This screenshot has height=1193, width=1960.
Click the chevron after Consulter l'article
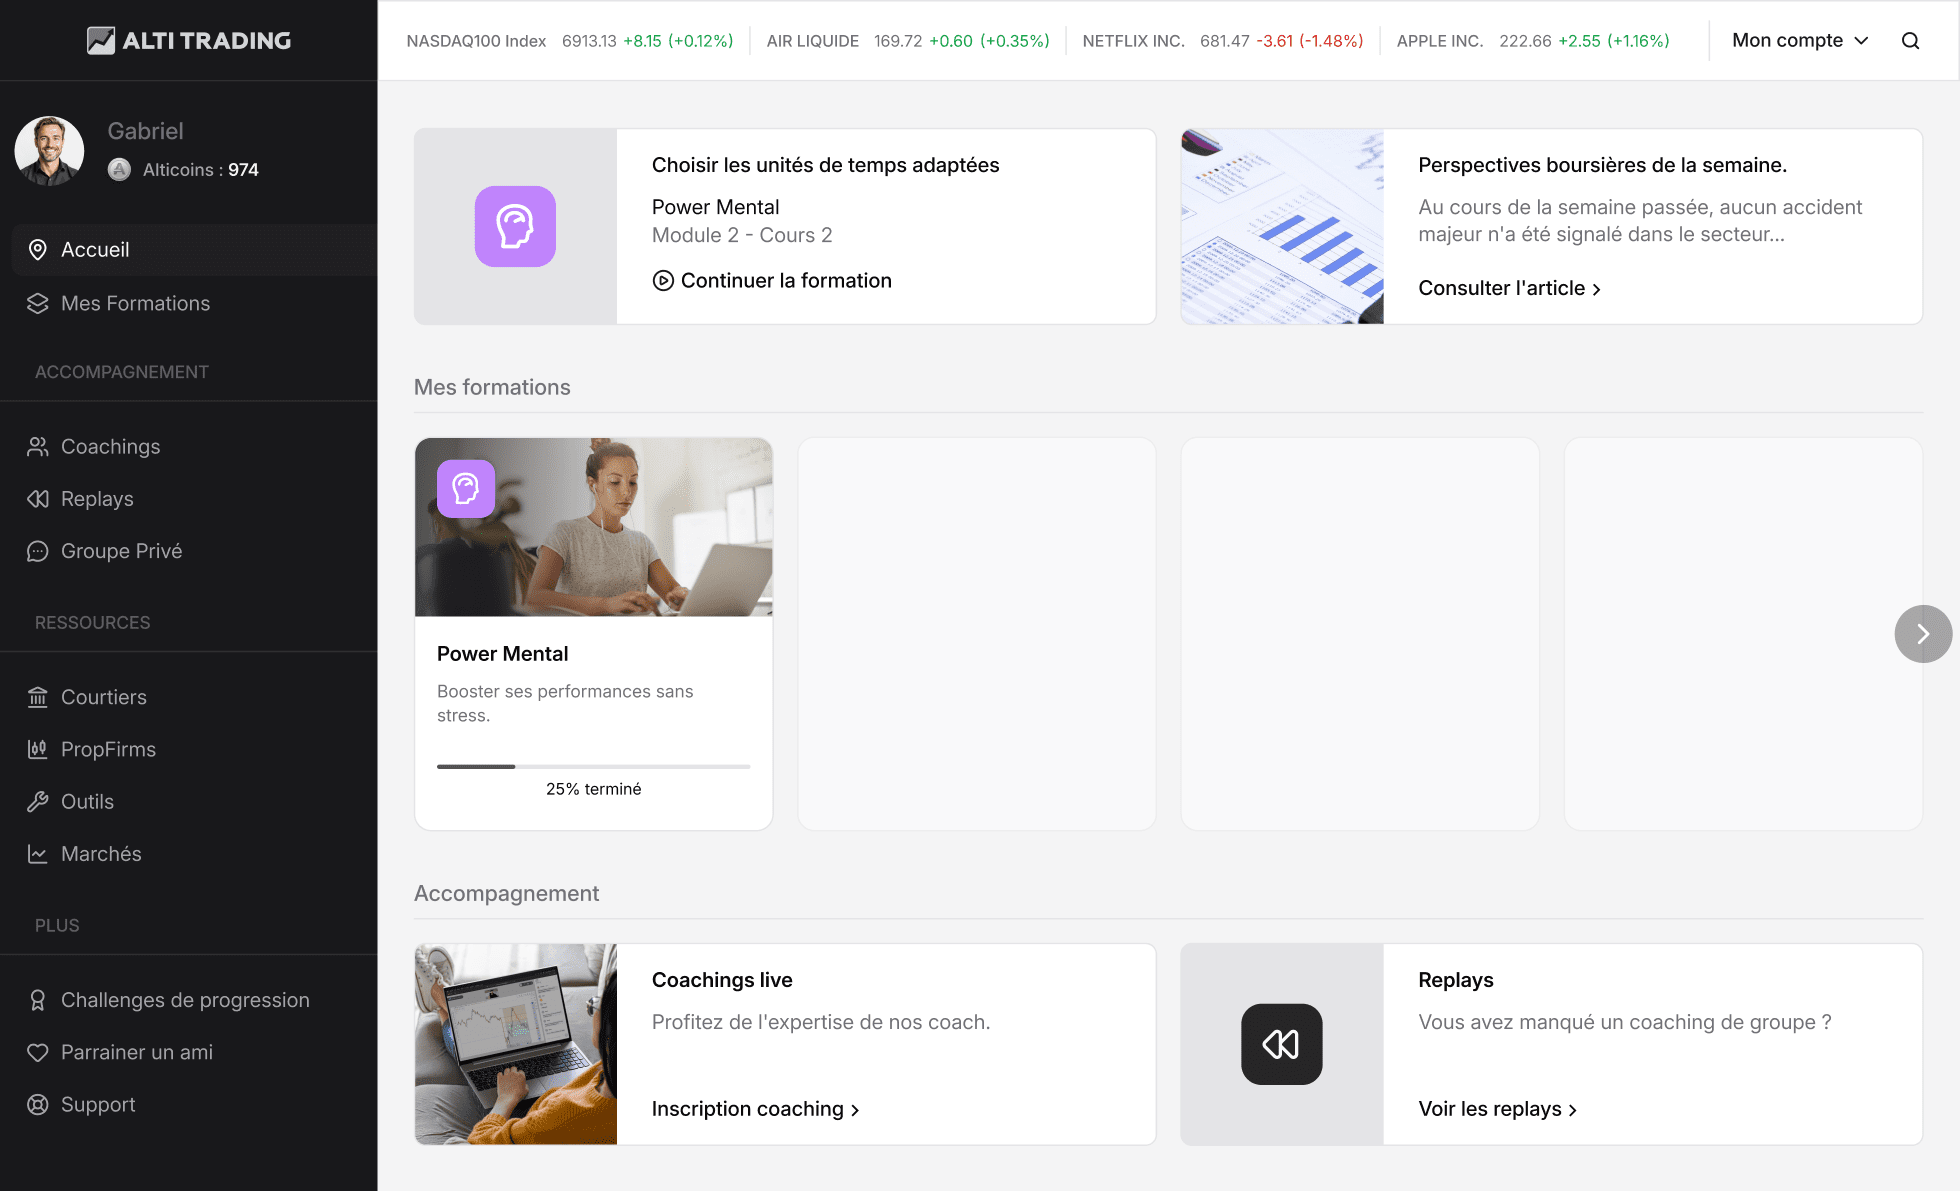click(x=1597, y=289)
